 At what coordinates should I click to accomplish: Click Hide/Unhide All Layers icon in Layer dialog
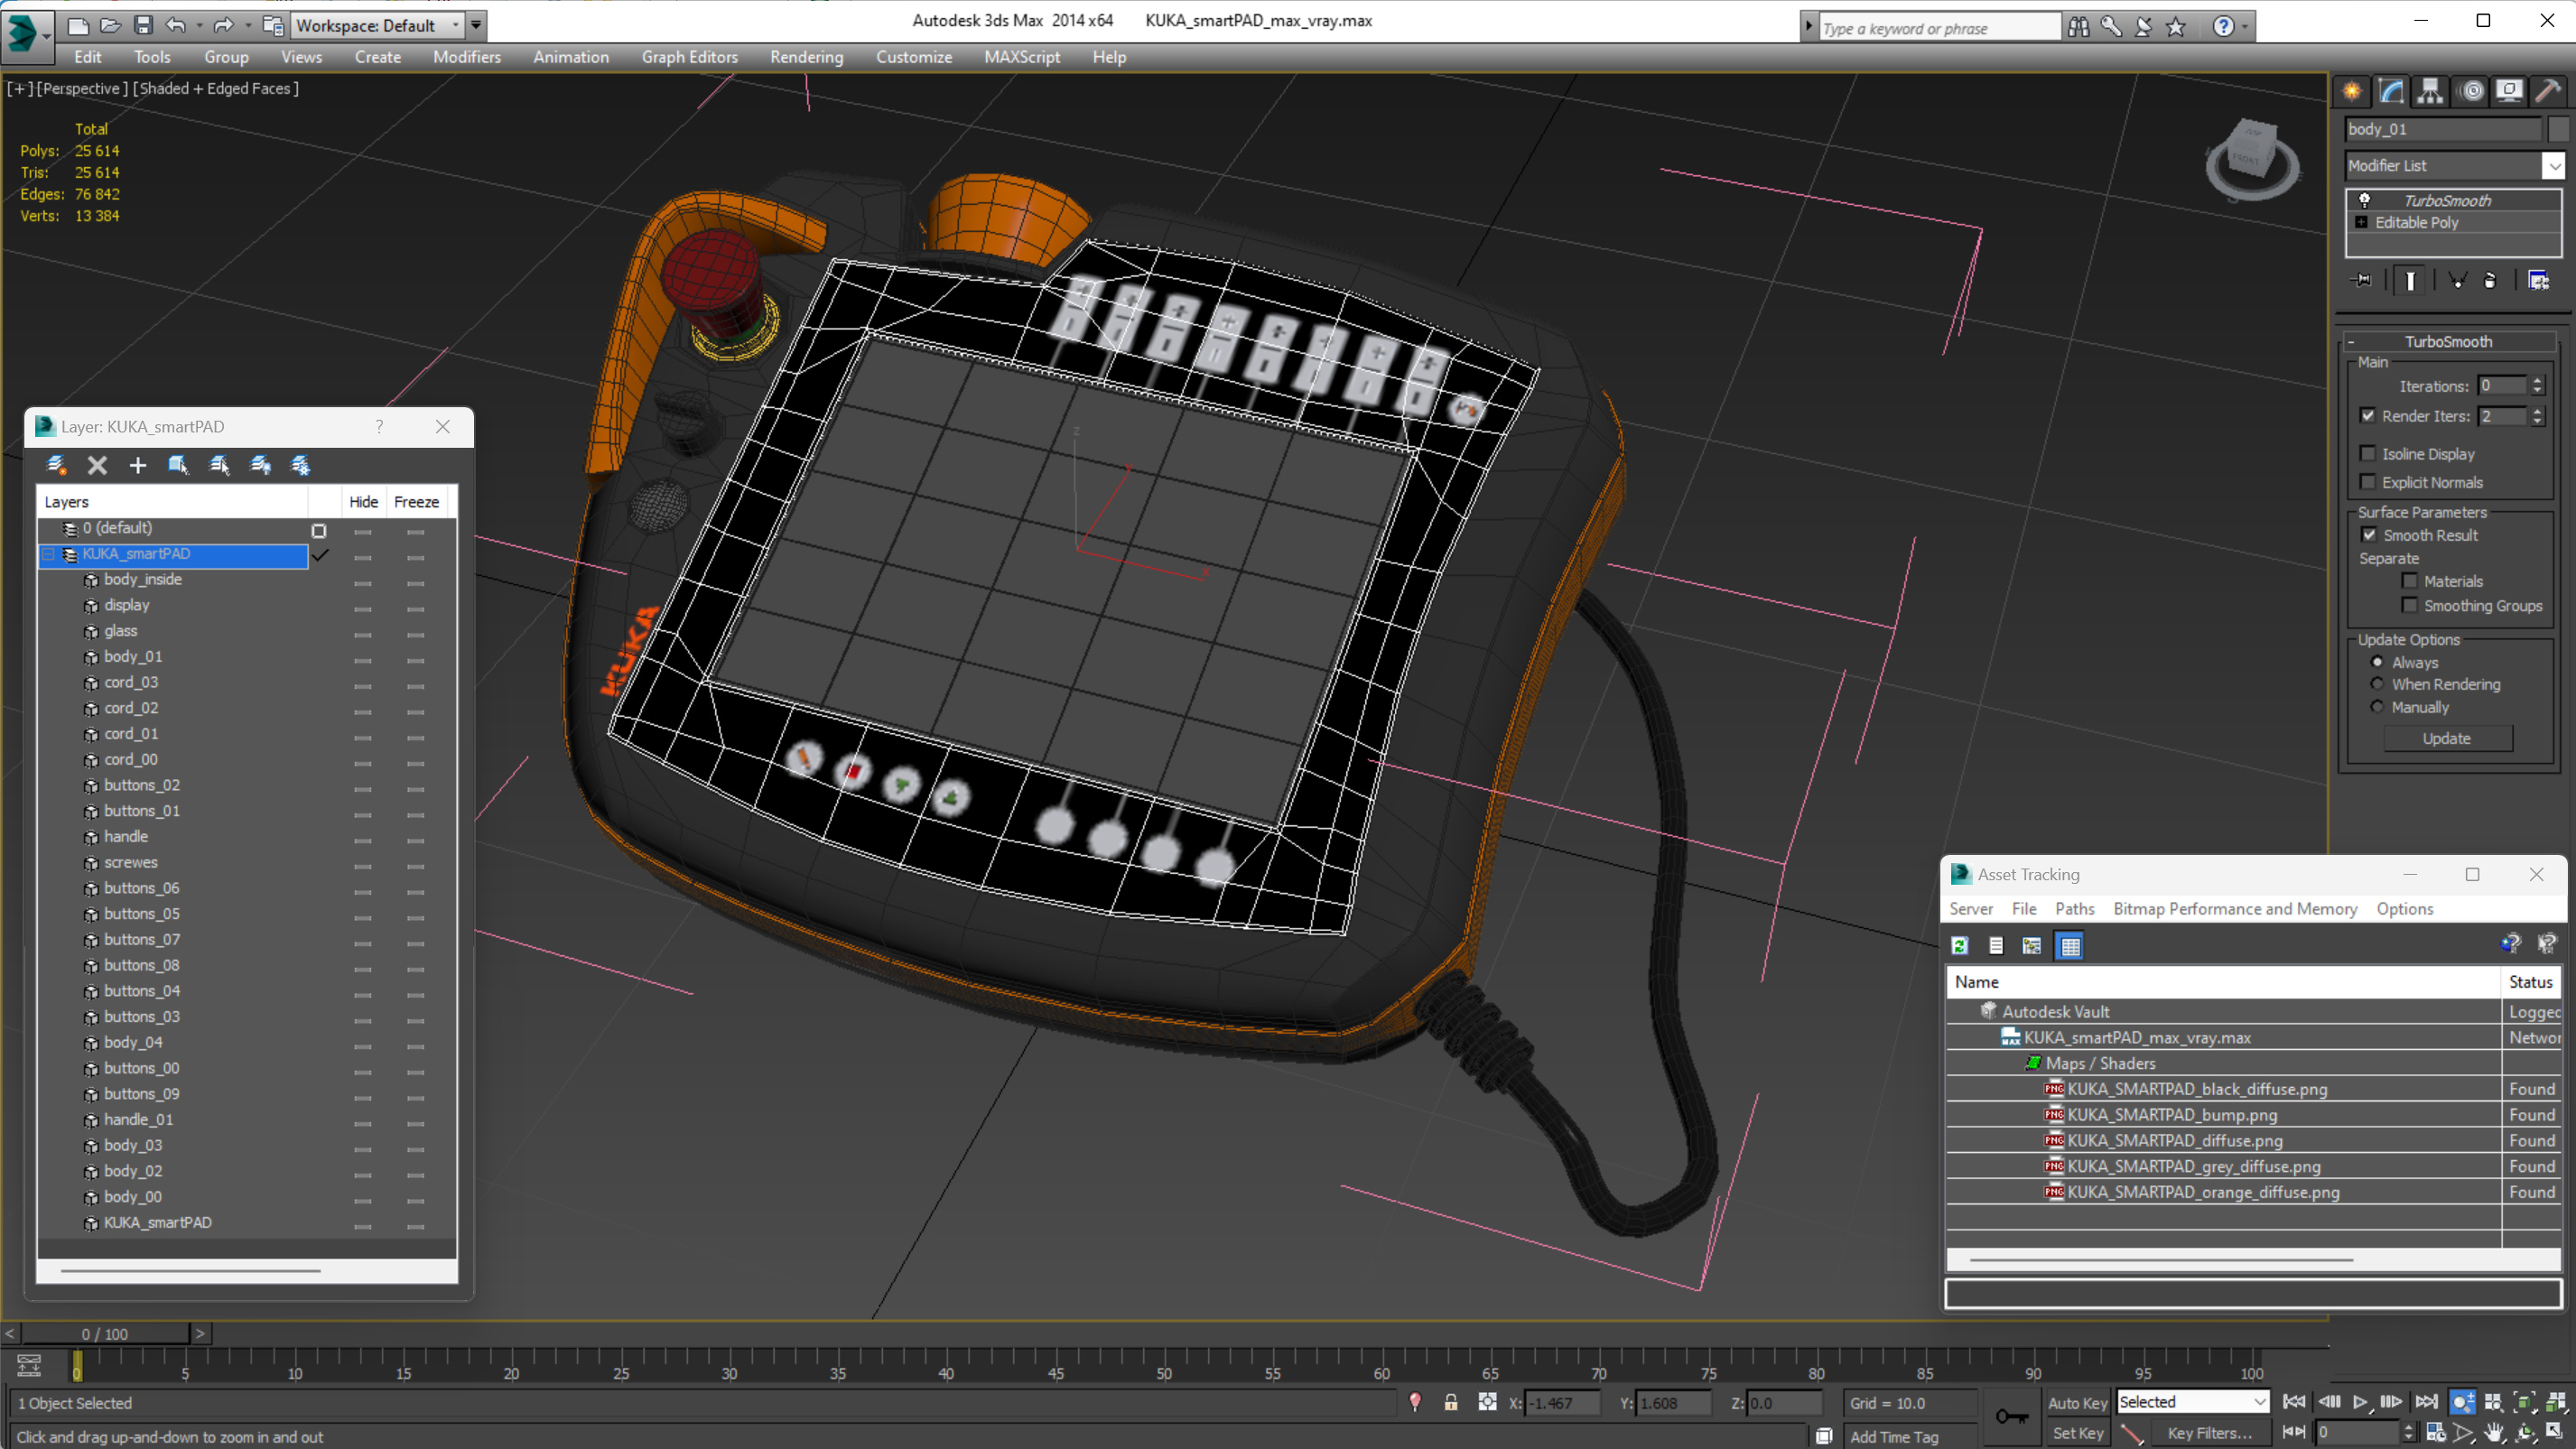(260, 465)
